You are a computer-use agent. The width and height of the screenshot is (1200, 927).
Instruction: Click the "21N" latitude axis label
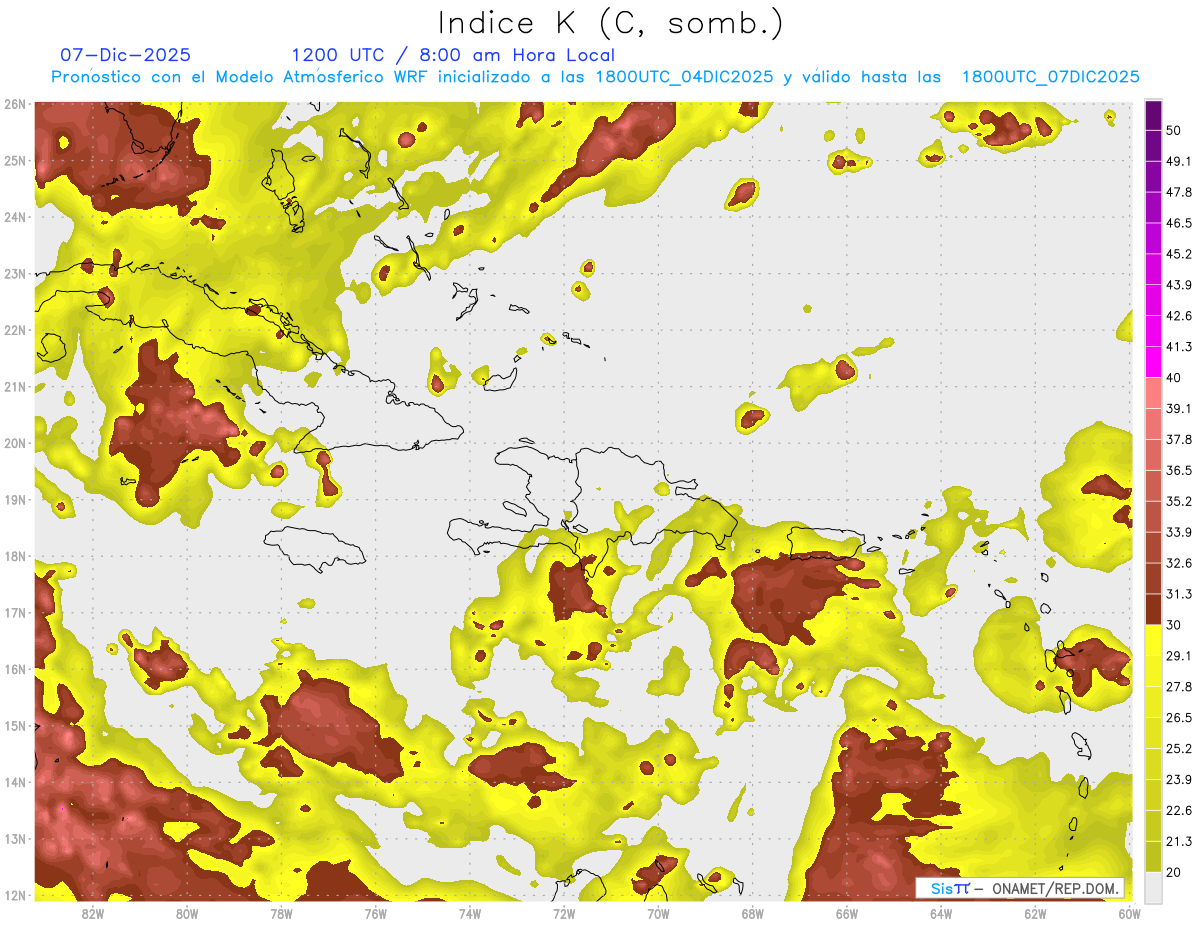pyautogui.click(x=15, y=386)
